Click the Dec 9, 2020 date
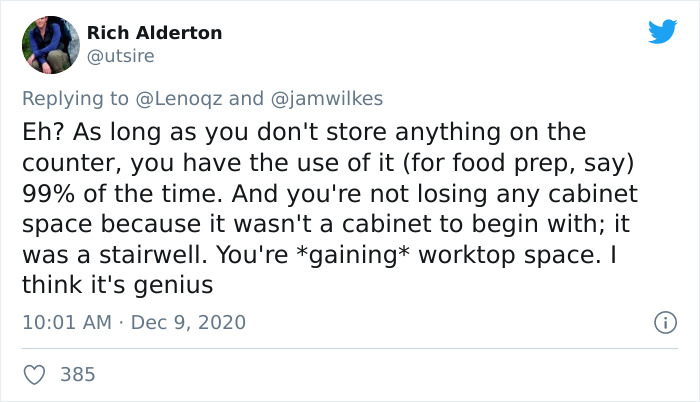The width and height of the screenshot is (700, 402). (189, 323)
